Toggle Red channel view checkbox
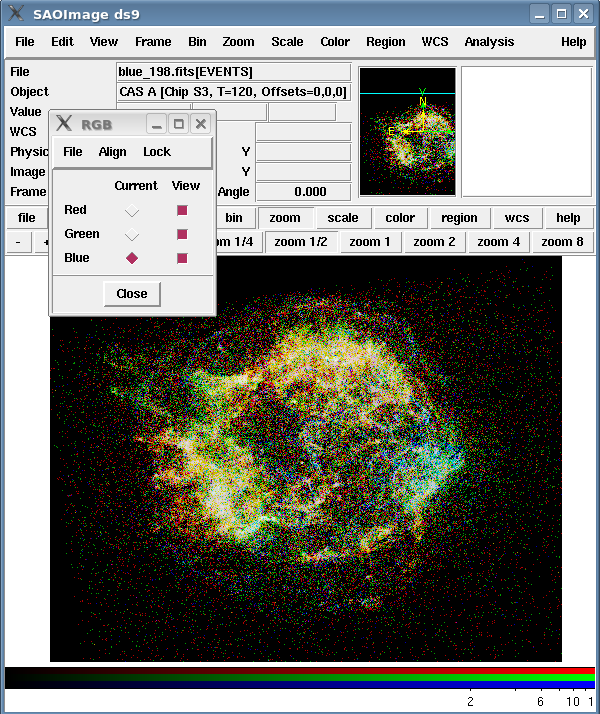Screen dimensions: 600x714 182,210
